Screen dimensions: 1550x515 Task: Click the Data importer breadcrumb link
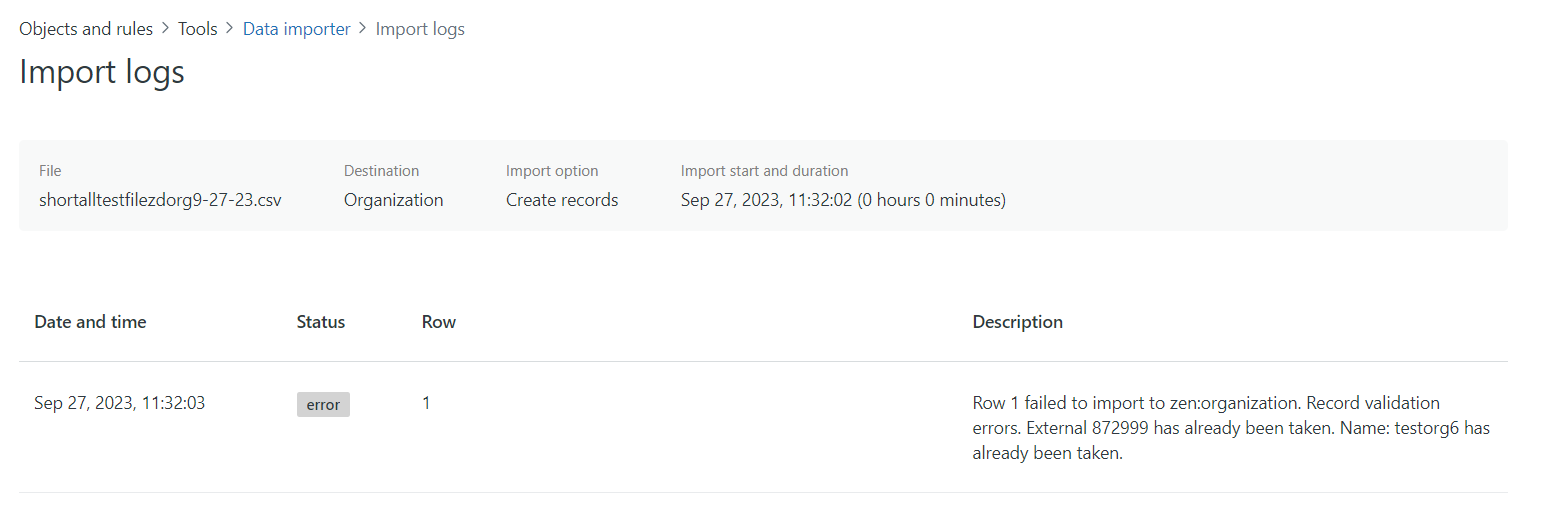click(x=296, y=29)
